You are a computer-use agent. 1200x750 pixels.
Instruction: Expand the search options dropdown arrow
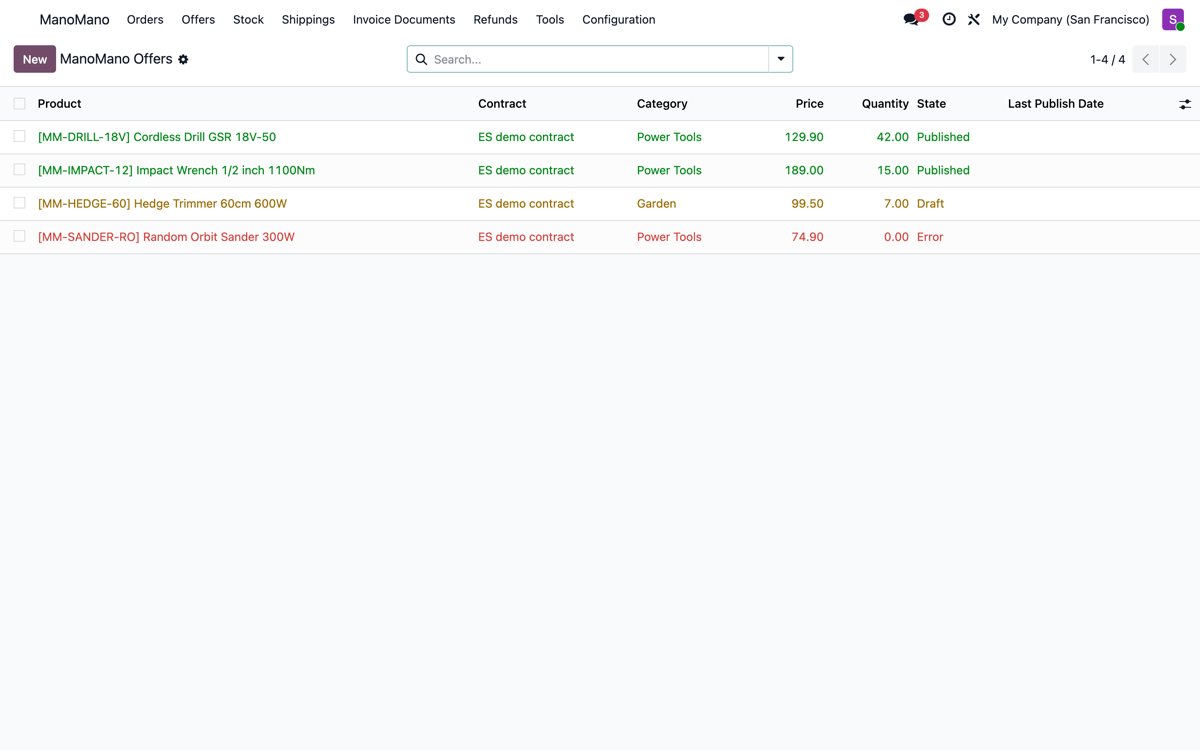(781, 60)
